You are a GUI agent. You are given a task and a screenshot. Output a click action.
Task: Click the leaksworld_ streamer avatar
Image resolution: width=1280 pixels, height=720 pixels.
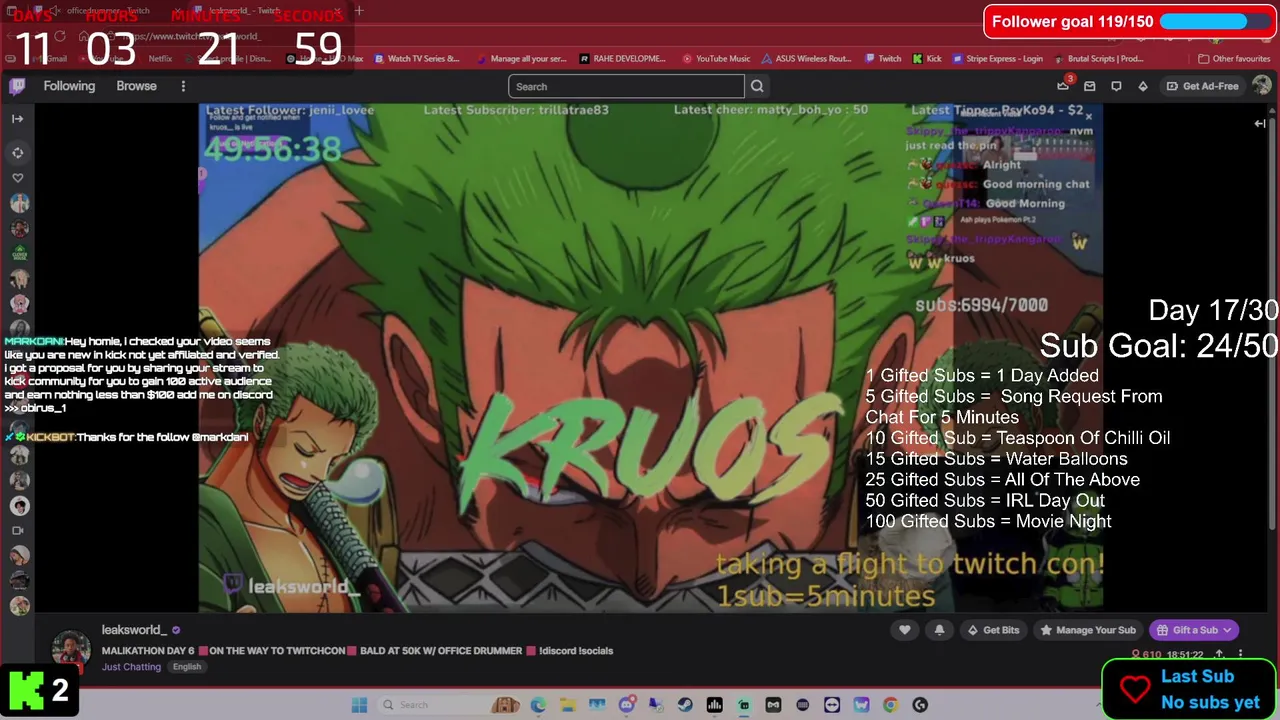(x=71, y=649)
